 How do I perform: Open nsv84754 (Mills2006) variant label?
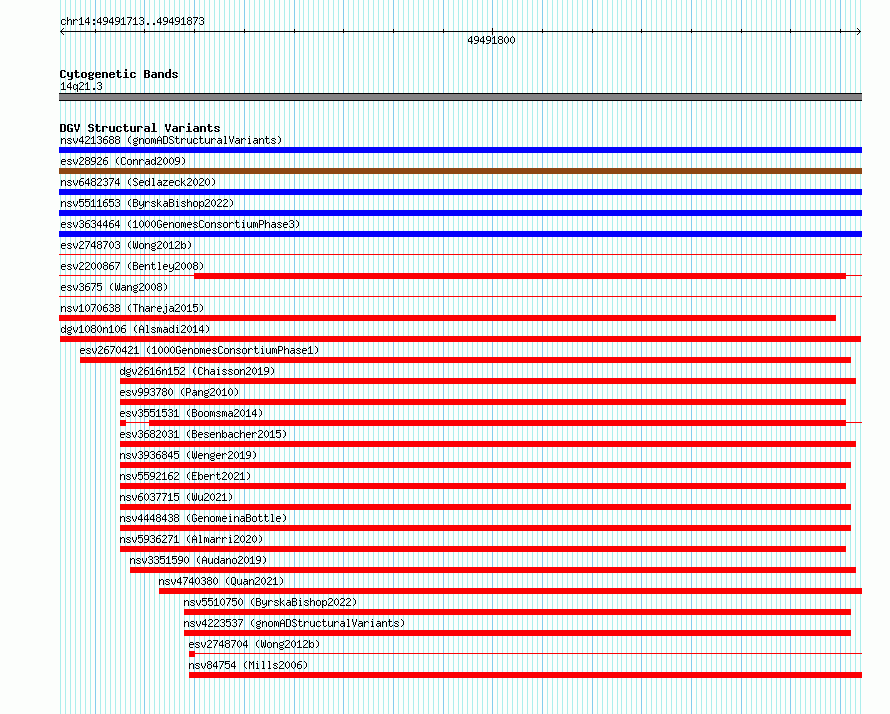[248, 665]
